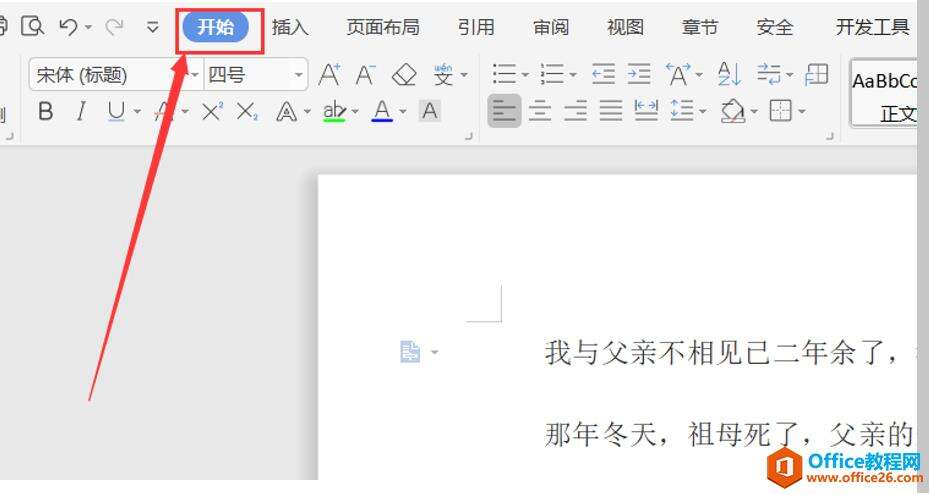930x495 pixels.
Task: Expand the line spacing dropdown arrow
Action: (x=703, y=111)
